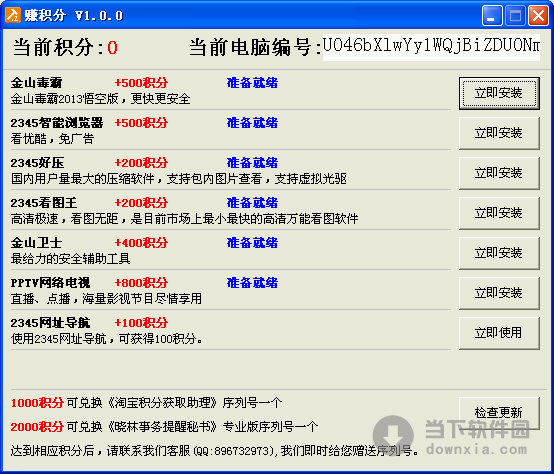This screenshot has height=474, width=554.
Task: Click the 检查更新 button
Action: [x=499, y=413]
